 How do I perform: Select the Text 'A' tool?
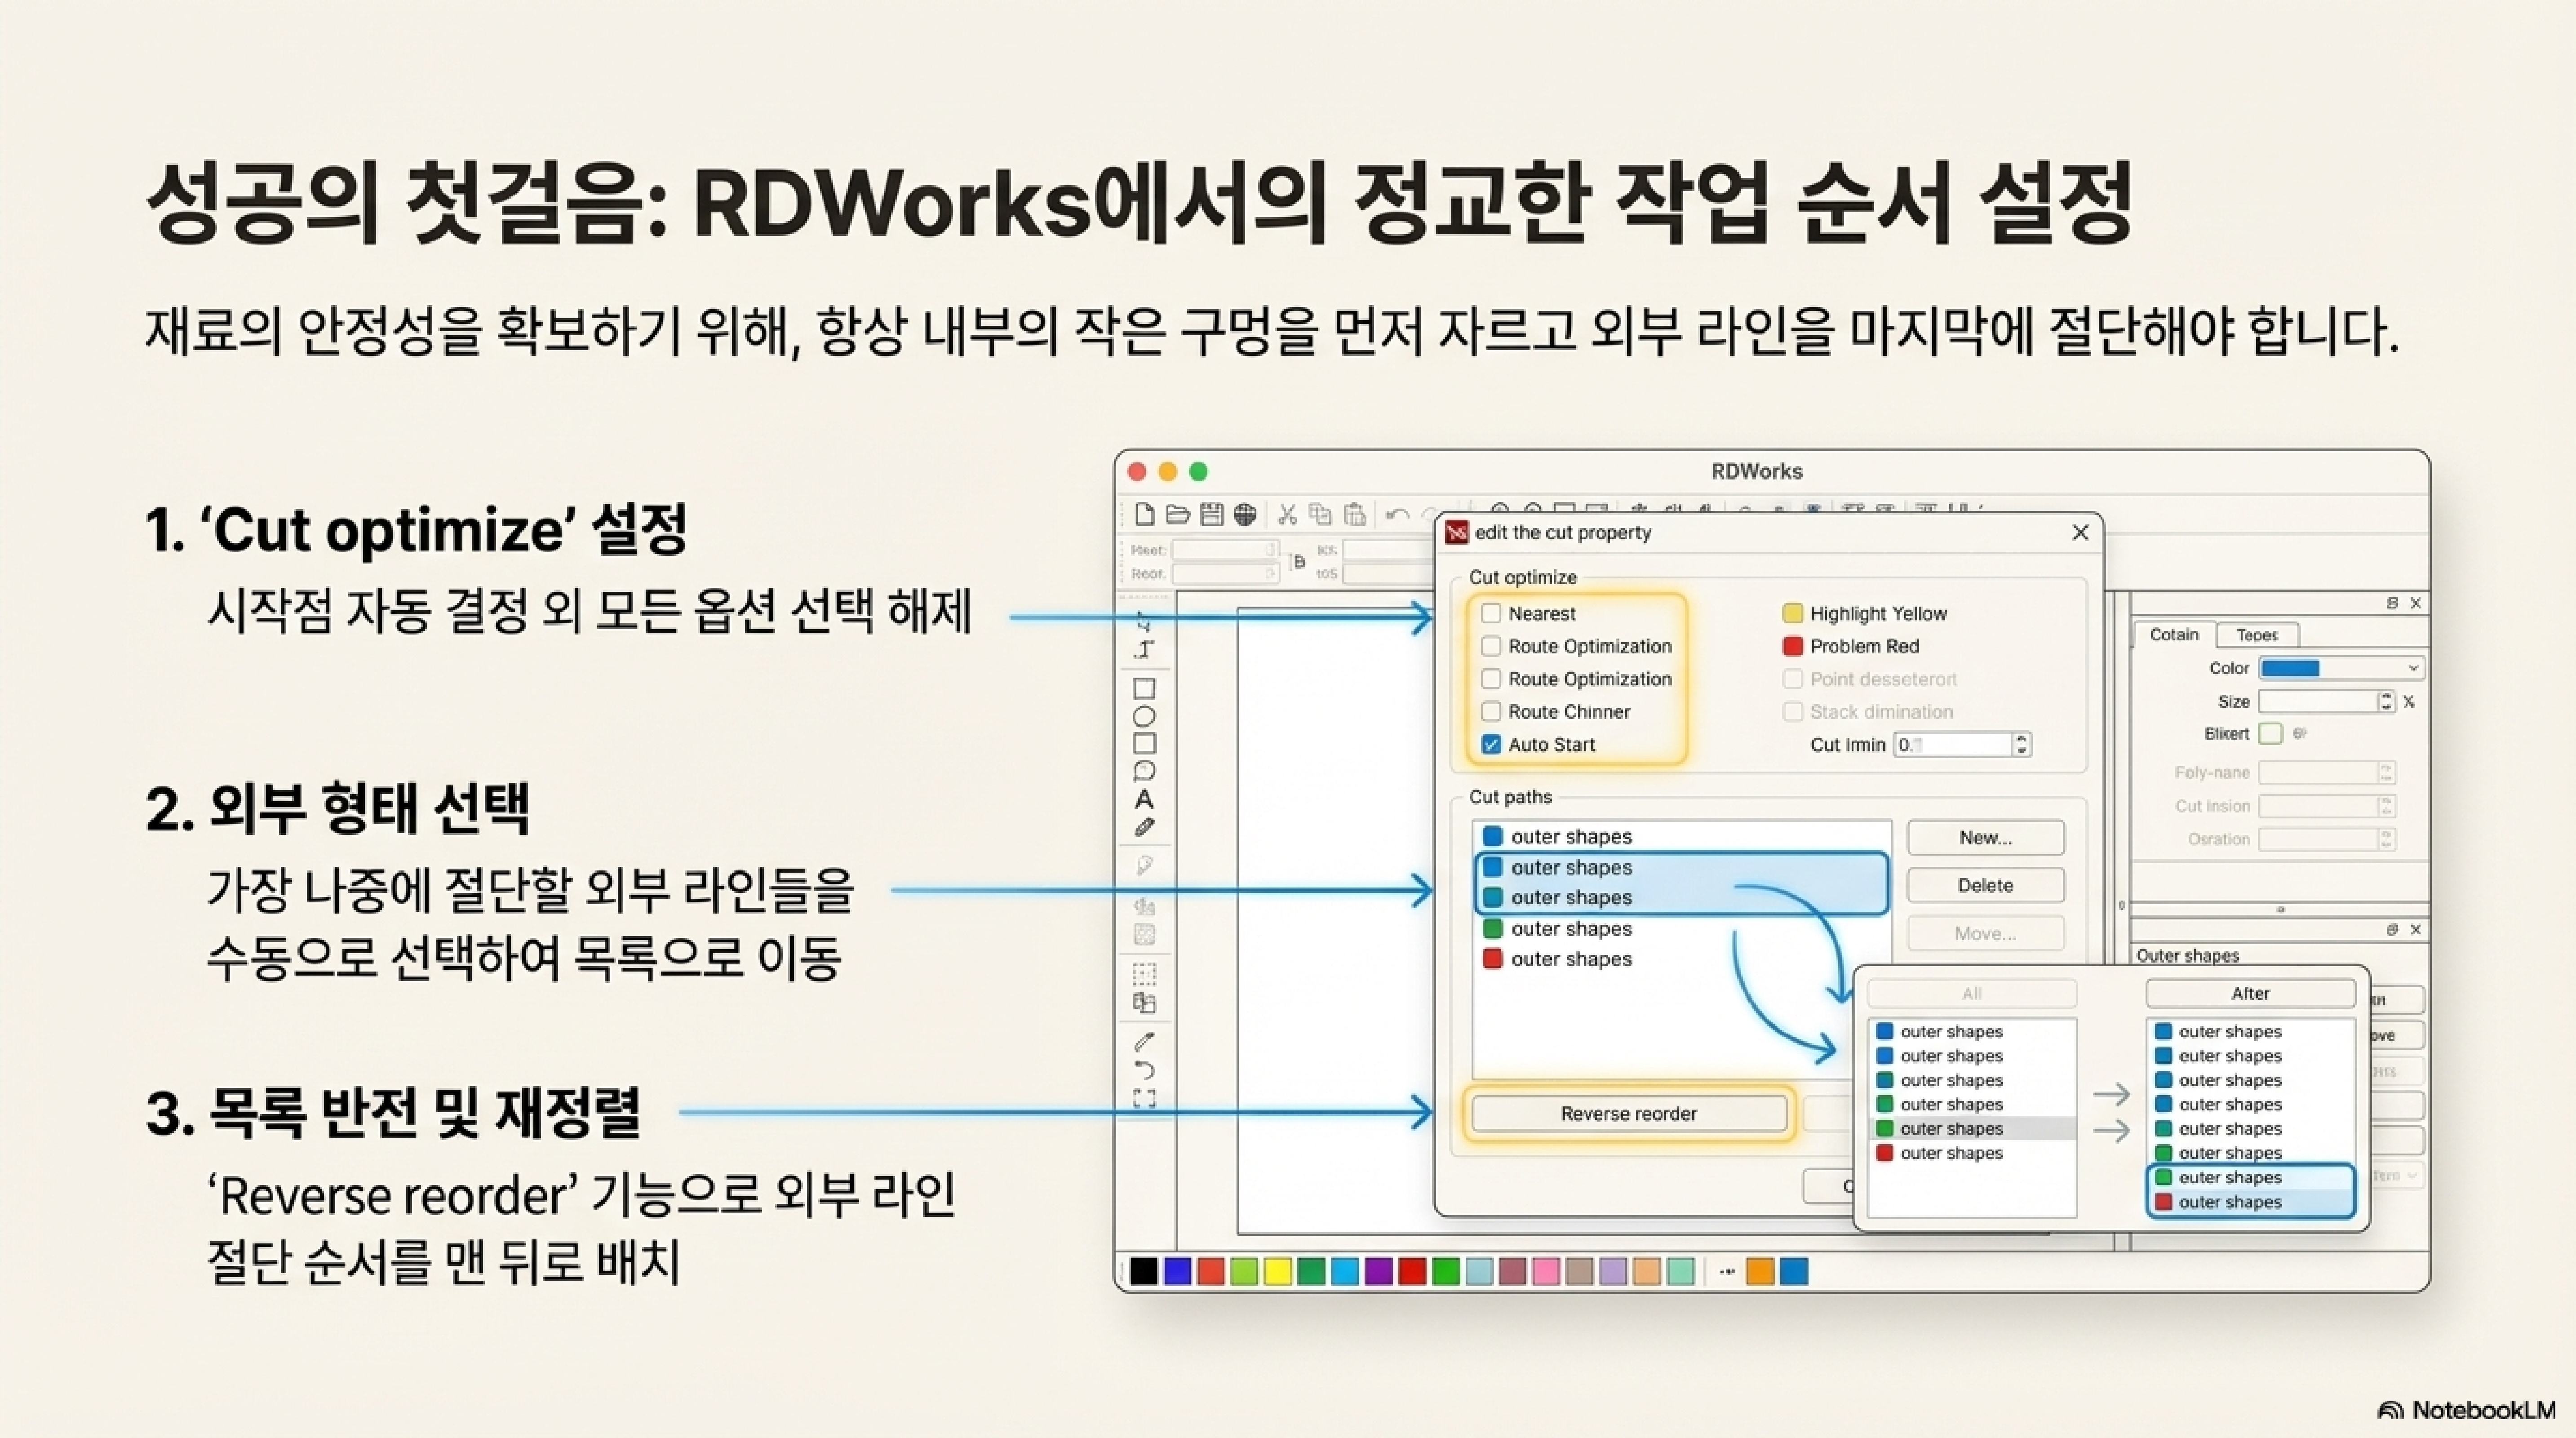(1145, 800)
